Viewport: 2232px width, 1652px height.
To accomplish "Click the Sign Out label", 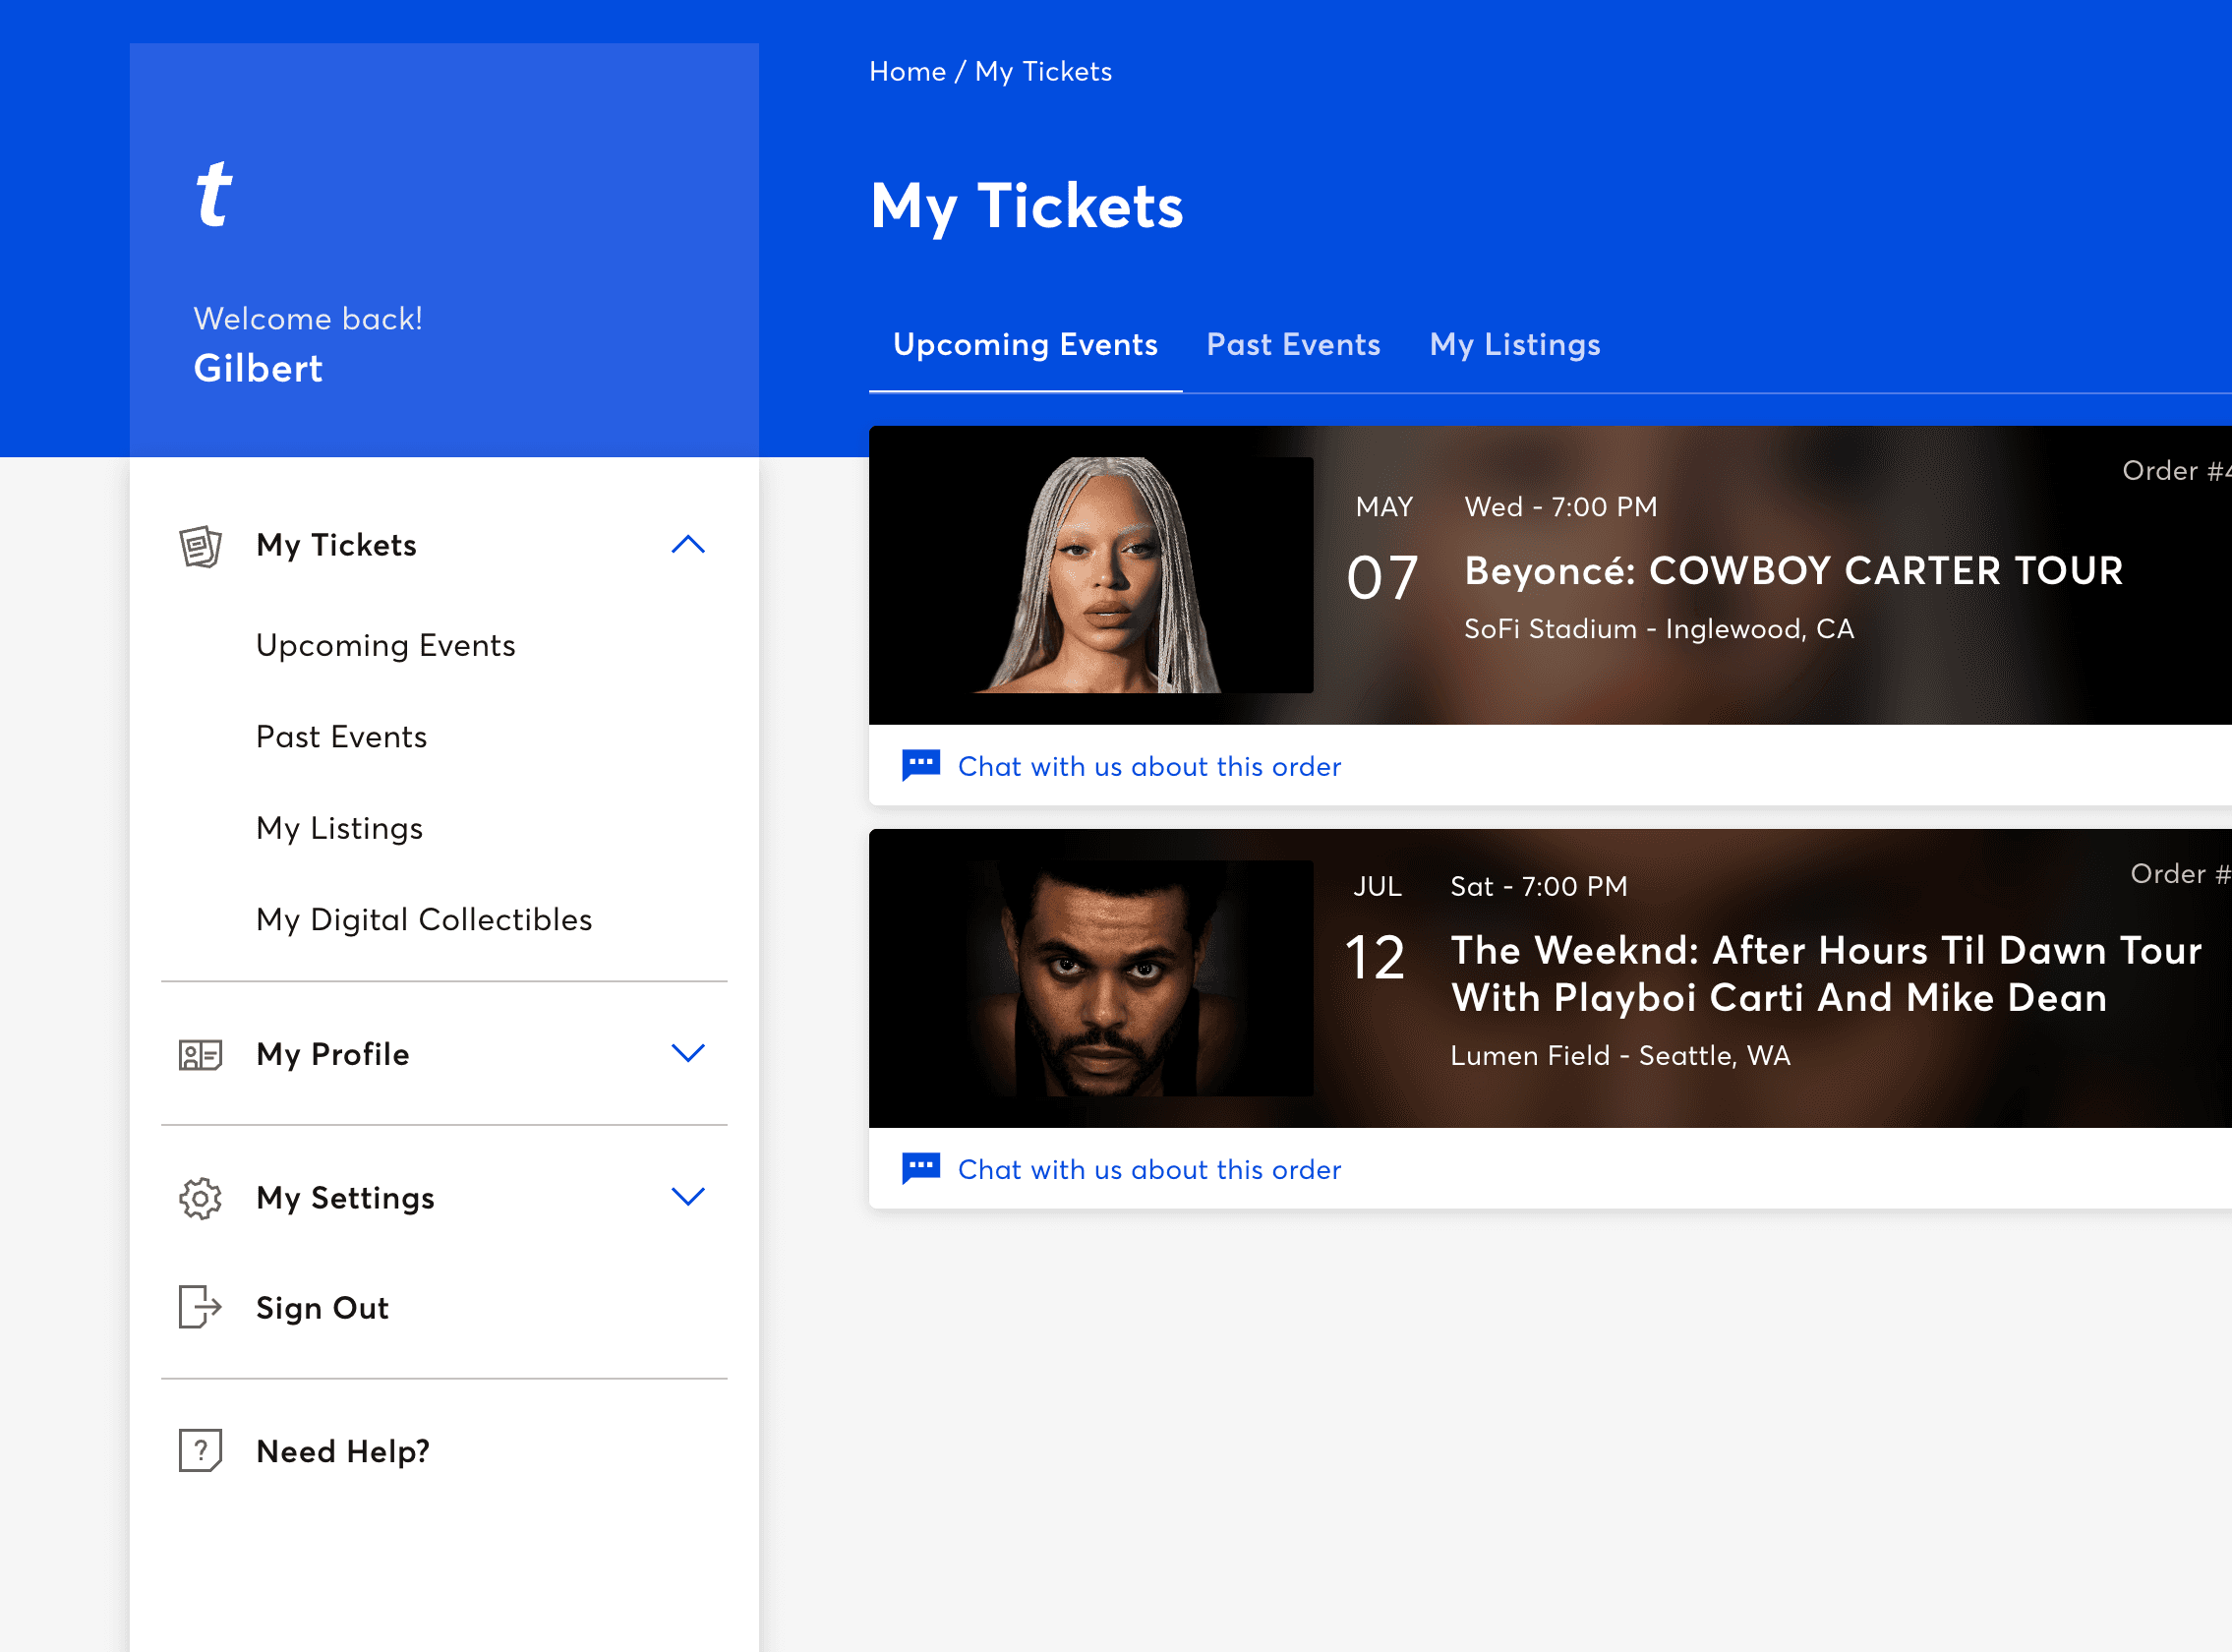I will click(x=322, y=1308).
